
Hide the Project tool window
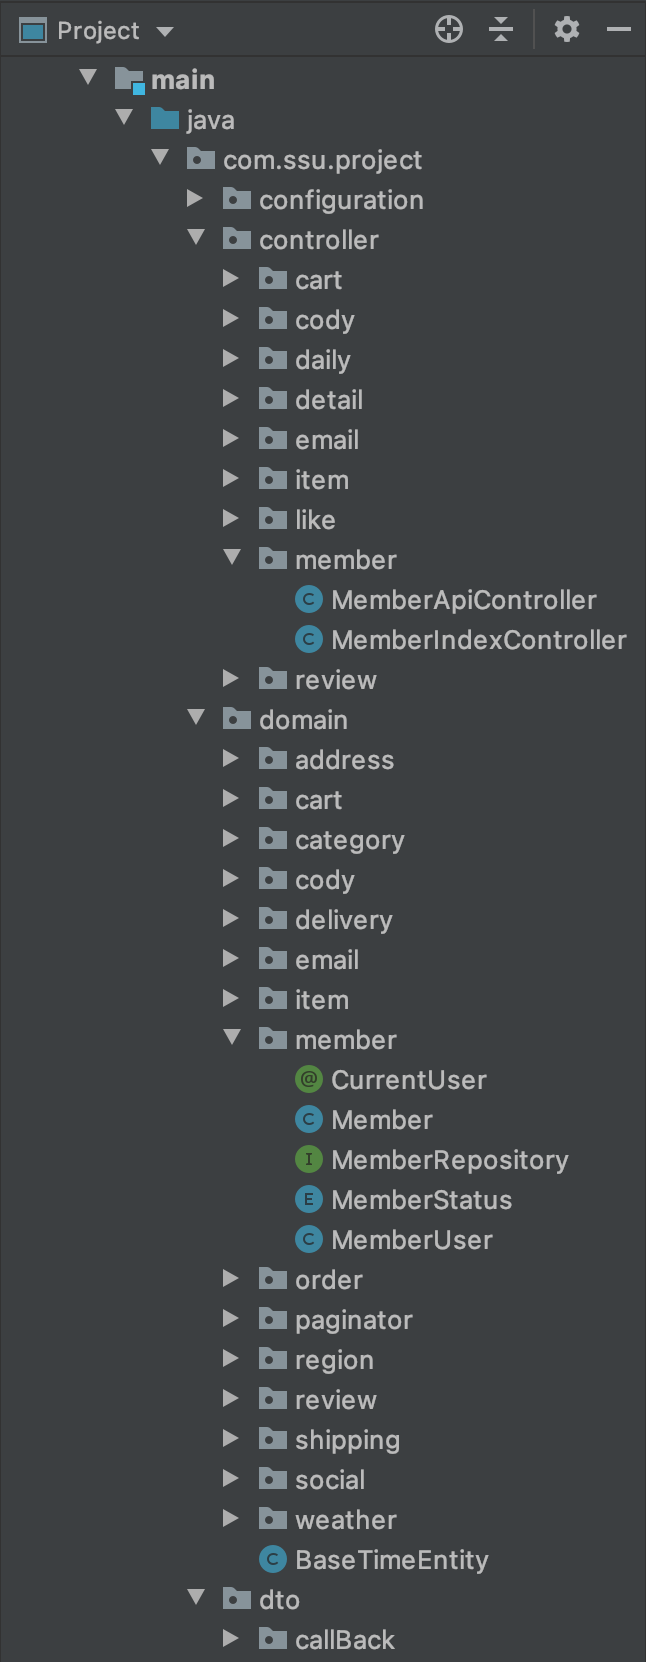(620, 29)
